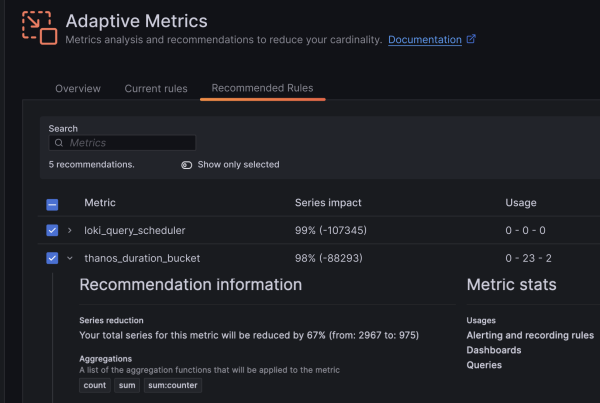
Task: Open the Documentation link
Action: [x=424, y=40]
